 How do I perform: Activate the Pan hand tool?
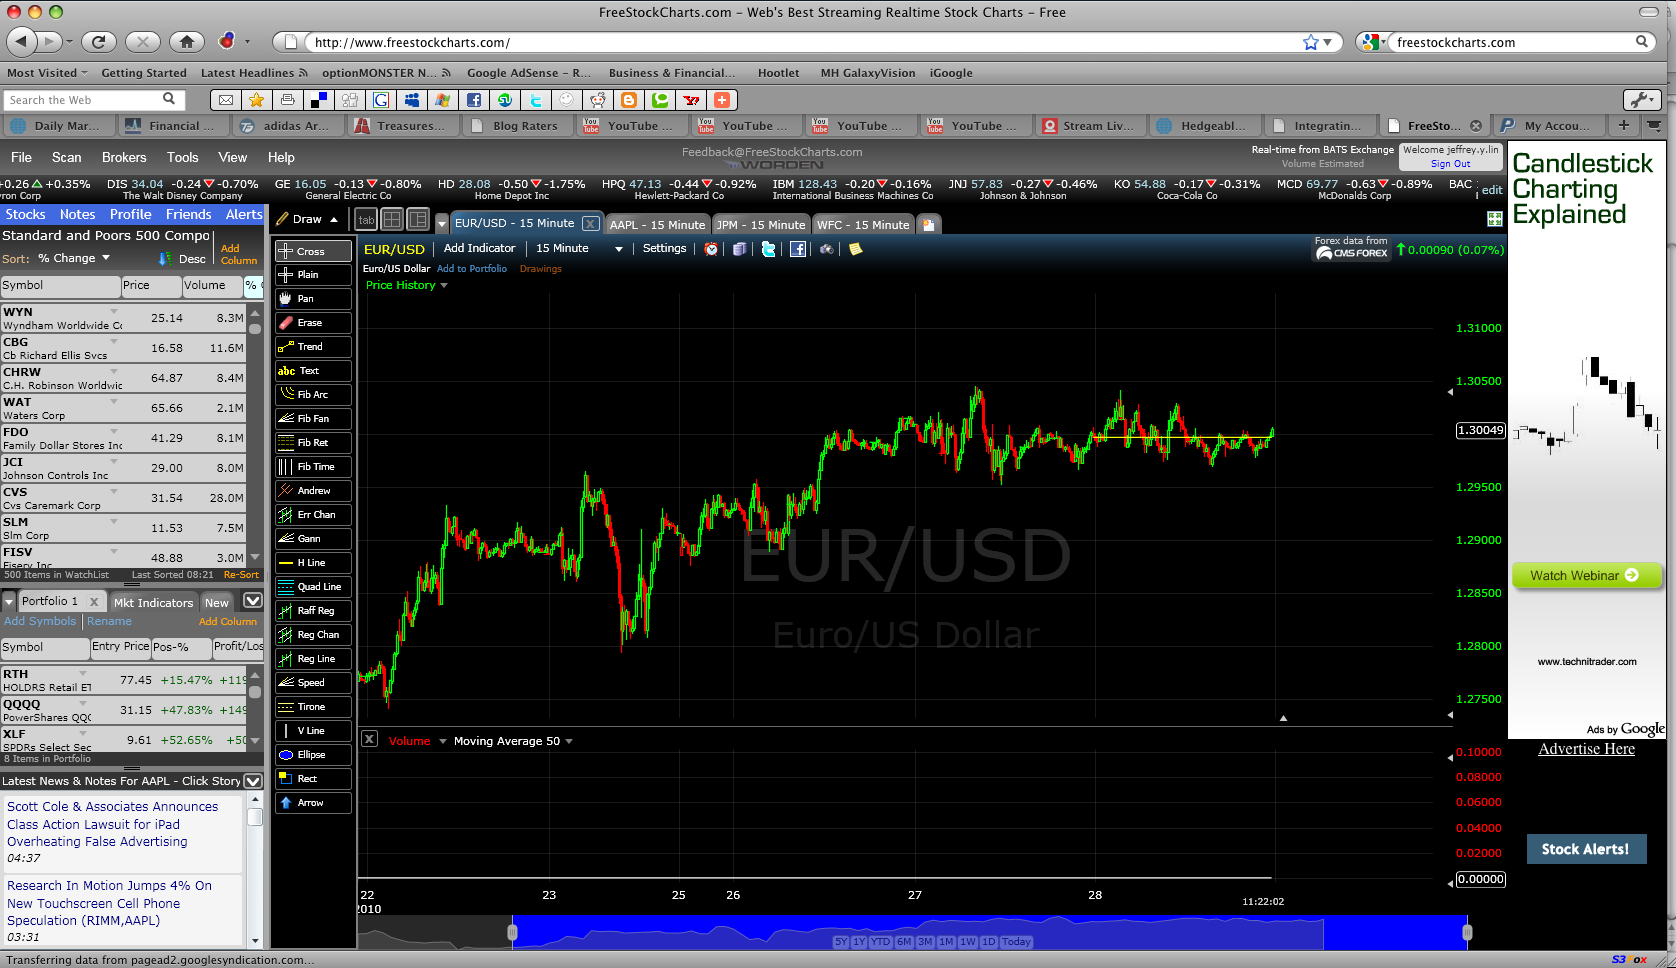(x=313, y=299)
